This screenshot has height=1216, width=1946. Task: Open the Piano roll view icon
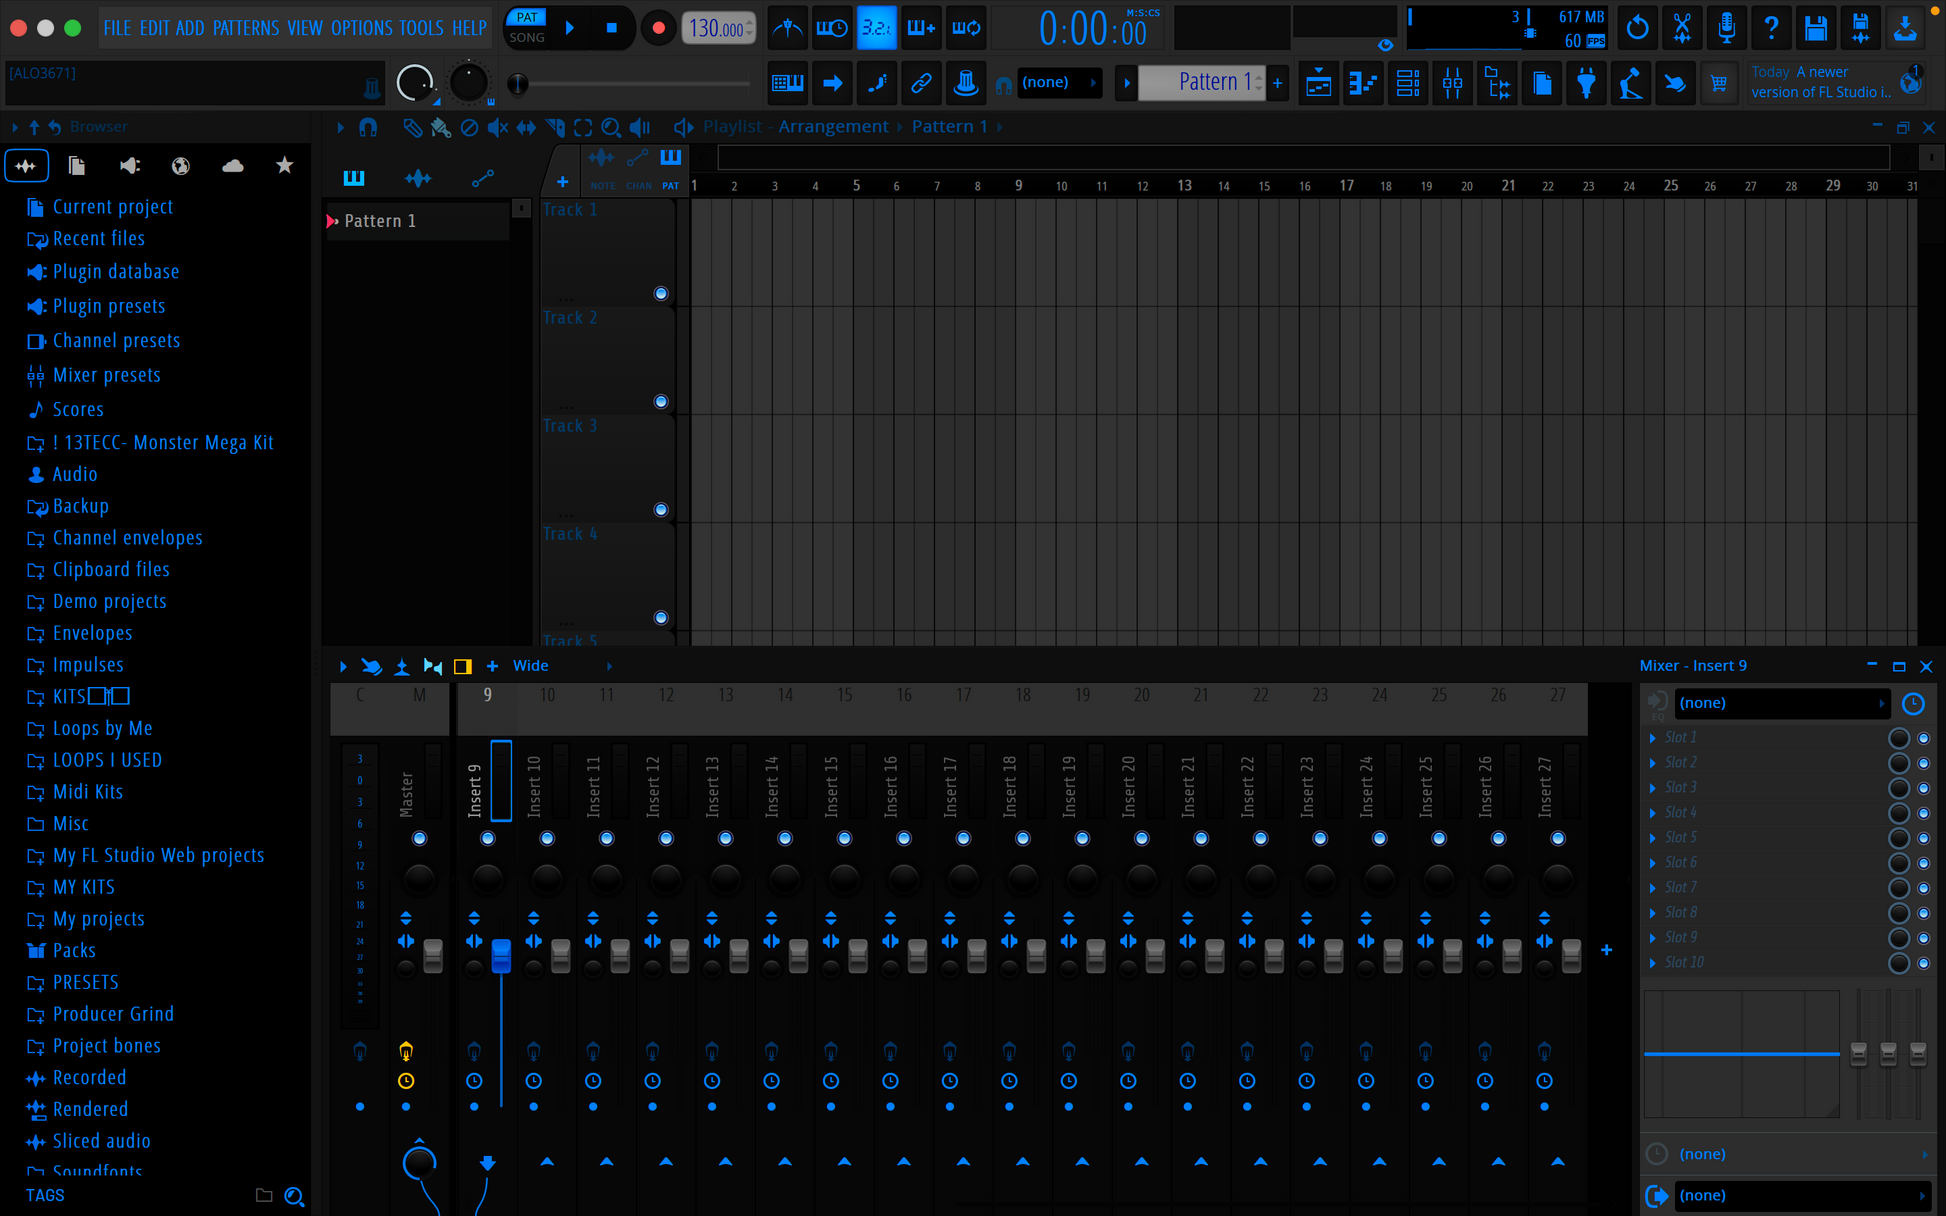[x=1363, y=83]
